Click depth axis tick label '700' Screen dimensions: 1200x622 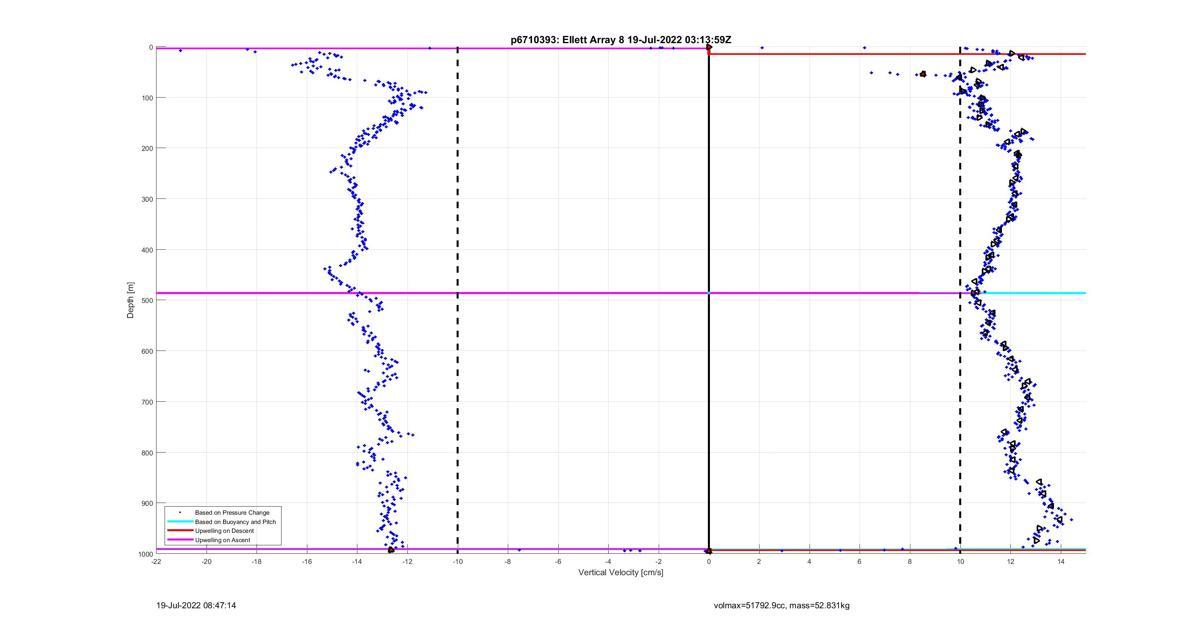(146, 402)
